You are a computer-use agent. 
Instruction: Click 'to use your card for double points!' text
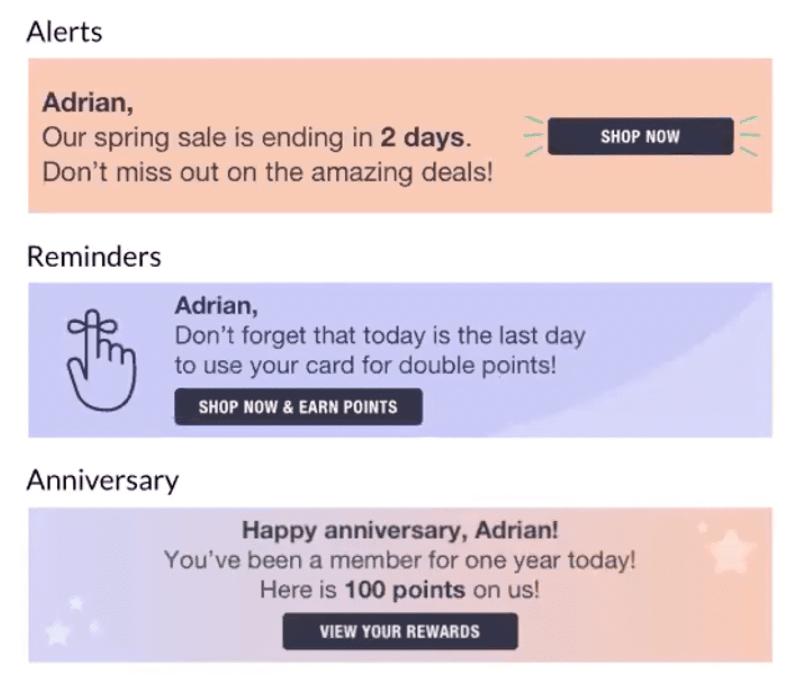tap(366, 365)
